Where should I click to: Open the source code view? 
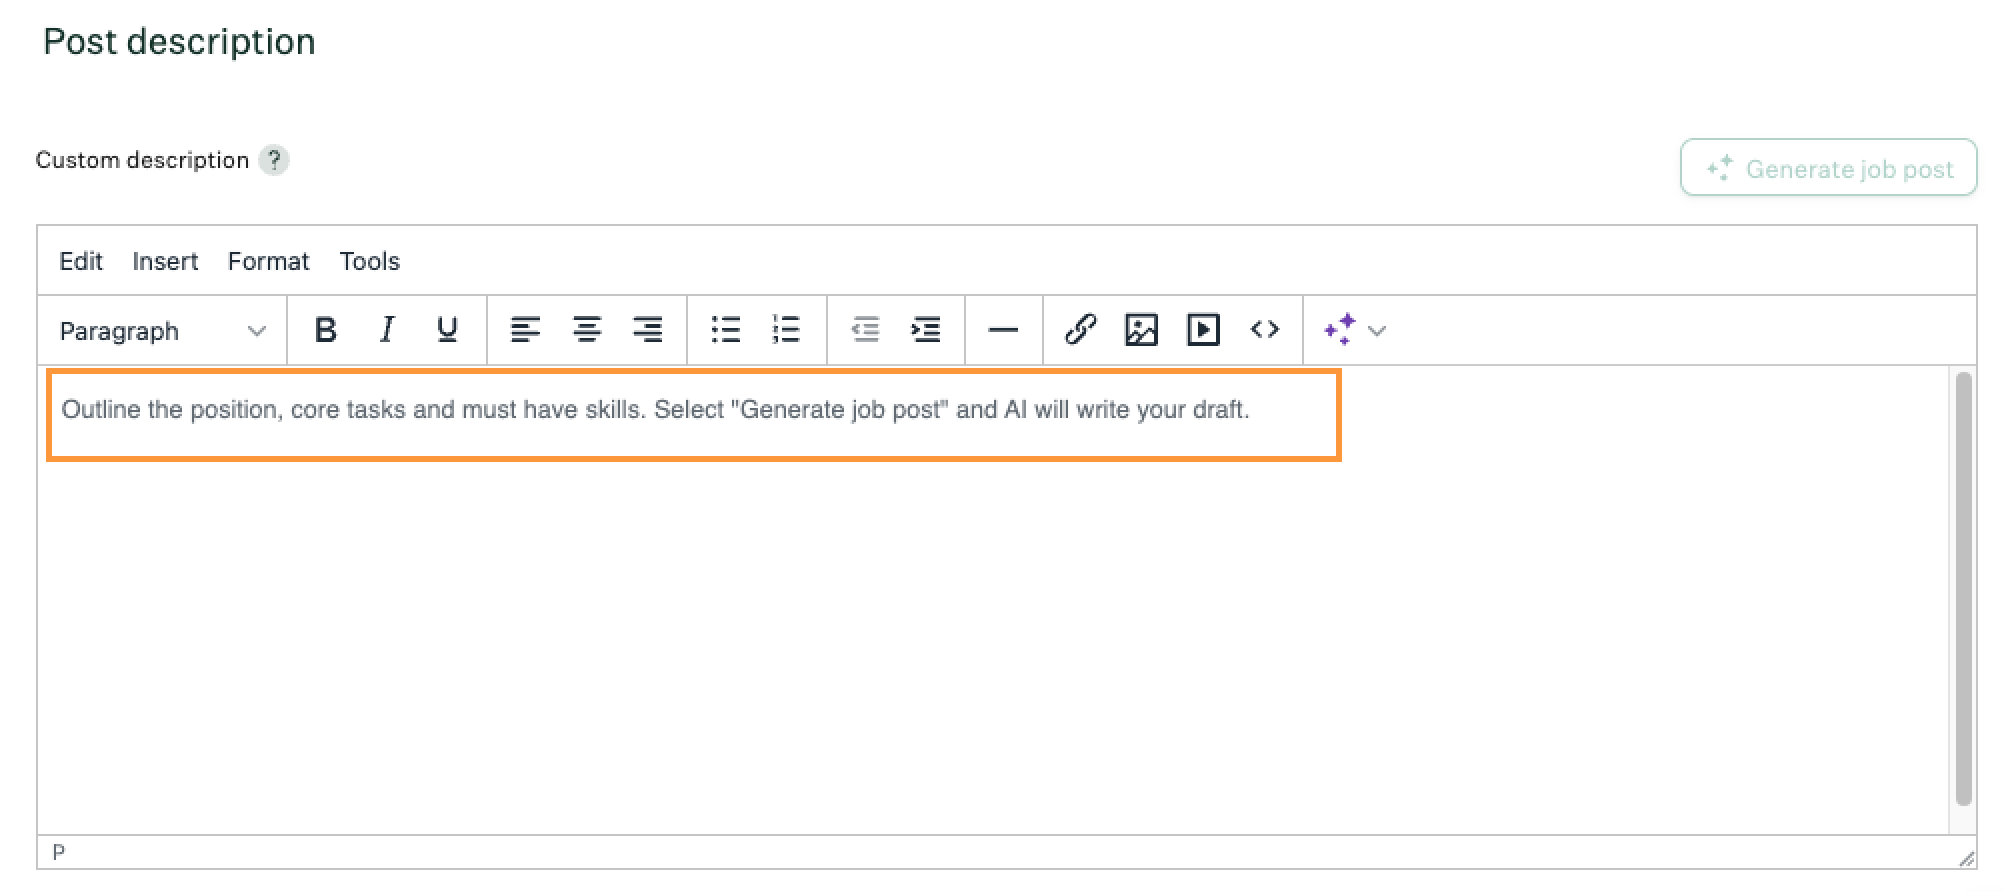click(x=1264, y=330)
